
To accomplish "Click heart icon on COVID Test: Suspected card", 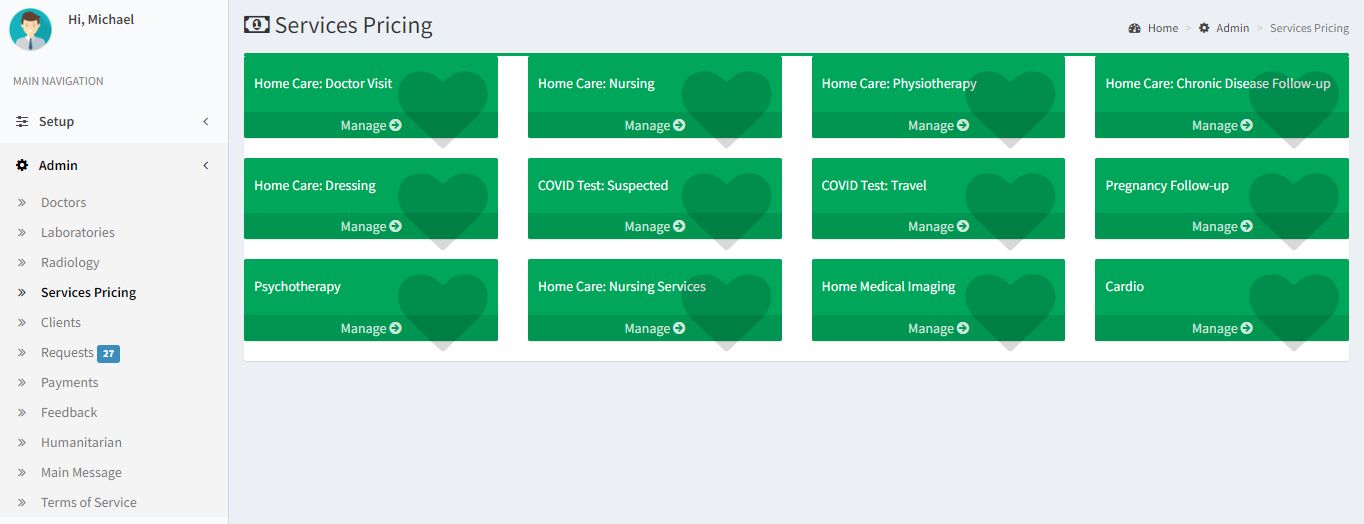I will [x=726, y=210].
